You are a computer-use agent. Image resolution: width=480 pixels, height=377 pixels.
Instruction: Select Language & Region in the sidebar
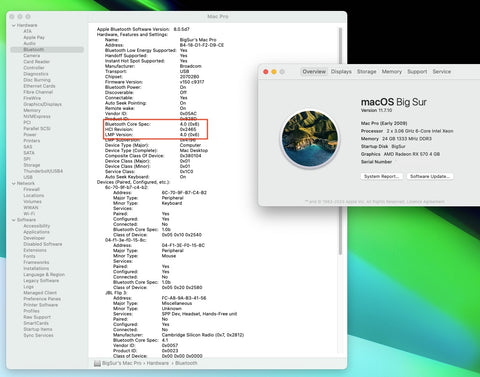(x=44, y=275)
